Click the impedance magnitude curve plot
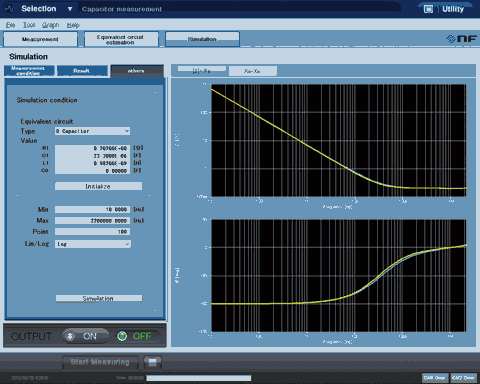The image size is (480, 384). click(339, 140)
